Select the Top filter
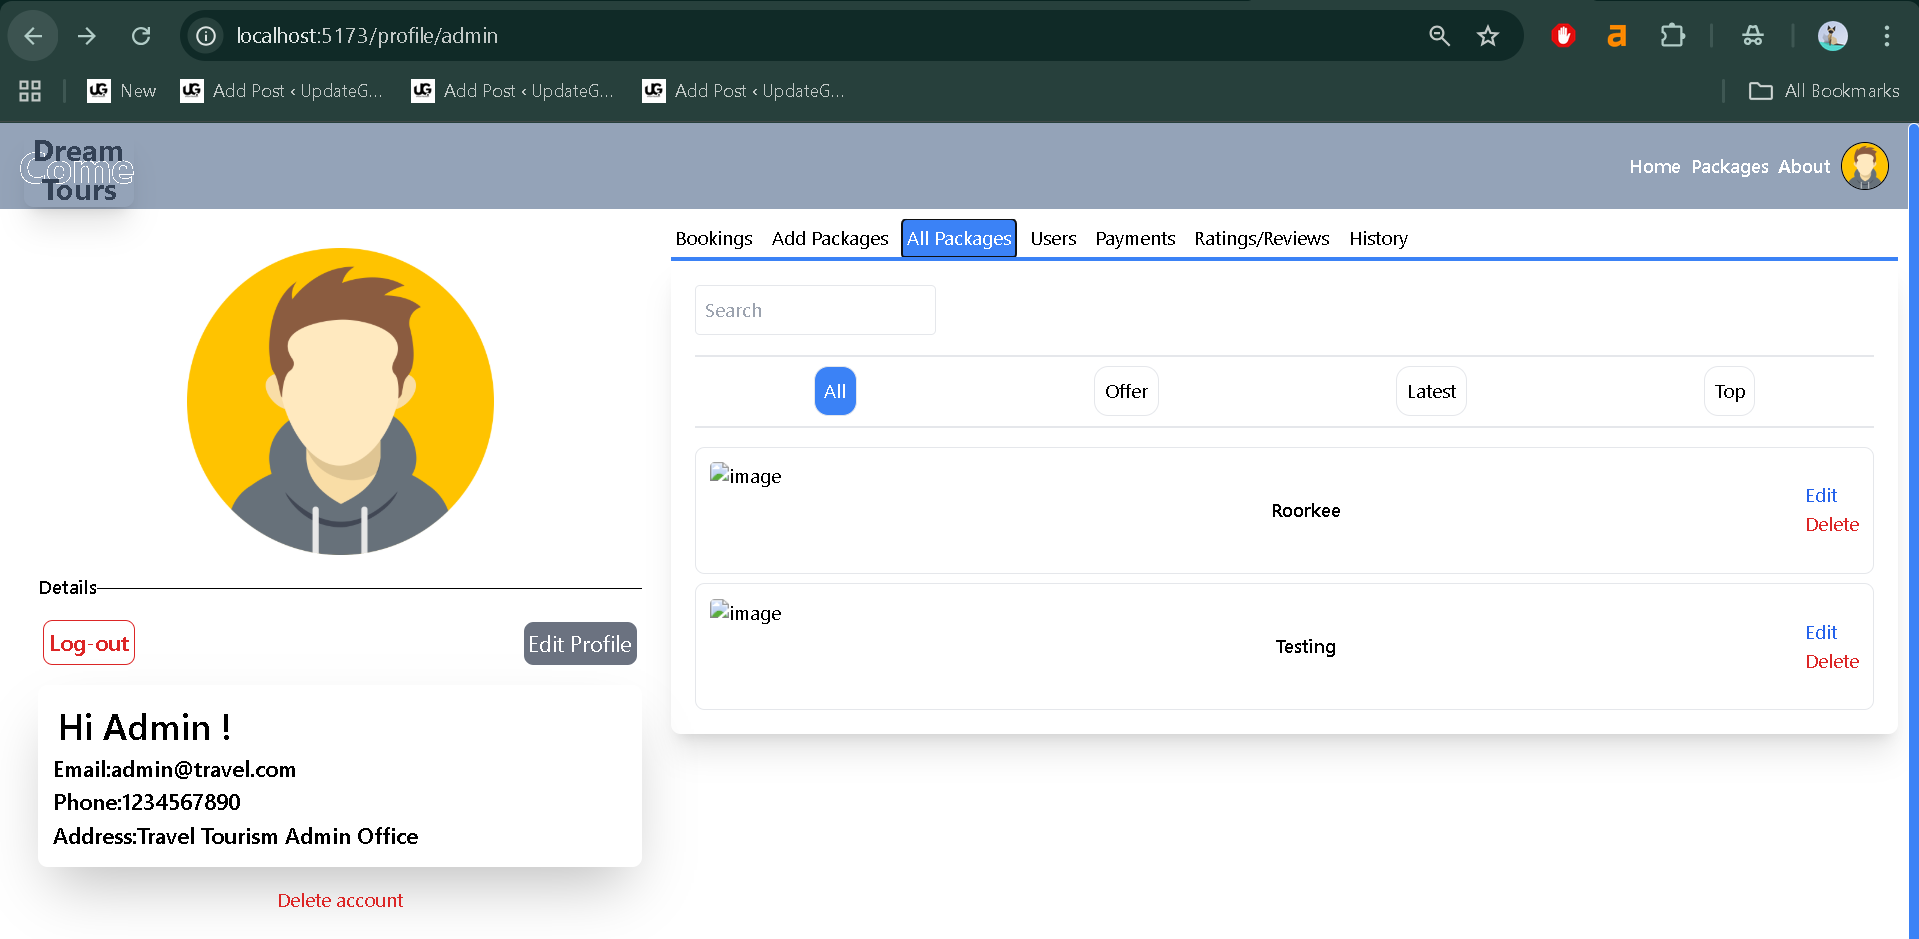This screenshot has height=939, width=1919. (x=1728, y=391)
